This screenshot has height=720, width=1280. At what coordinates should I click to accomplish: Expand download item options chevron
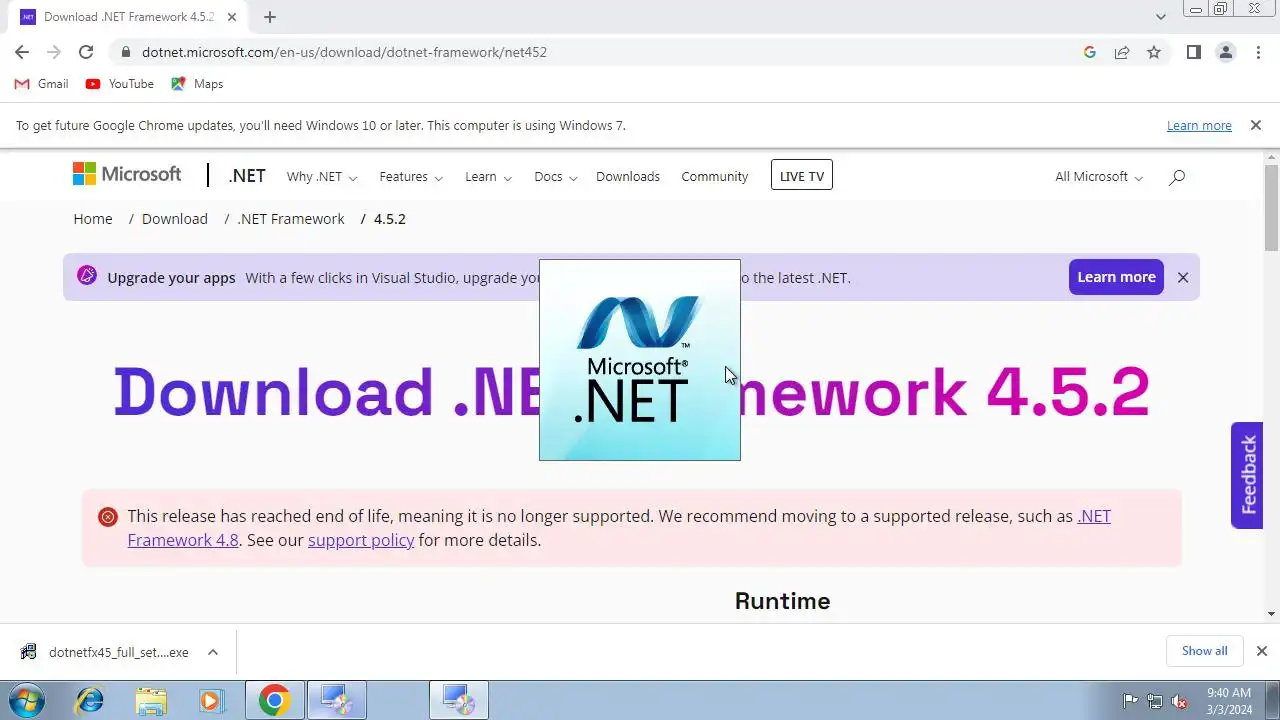[x=213, y=652]
